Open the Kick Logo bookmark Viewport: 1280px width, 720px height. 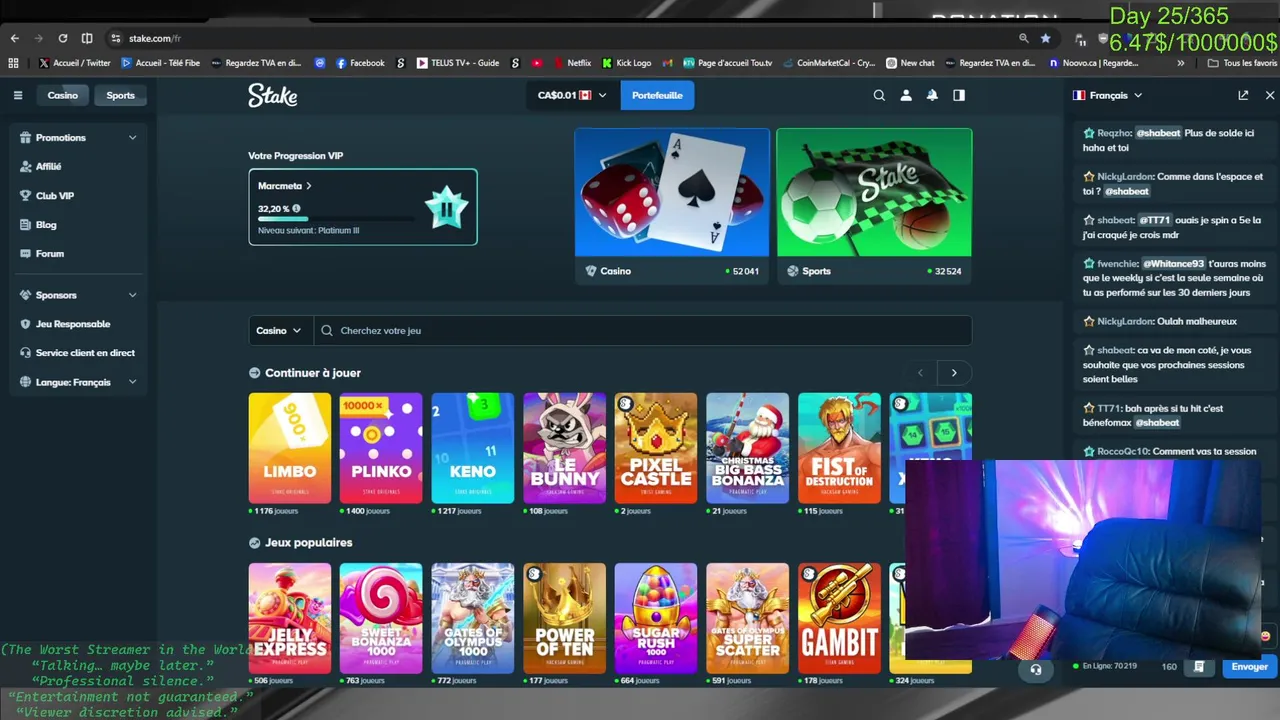(626, 63)
